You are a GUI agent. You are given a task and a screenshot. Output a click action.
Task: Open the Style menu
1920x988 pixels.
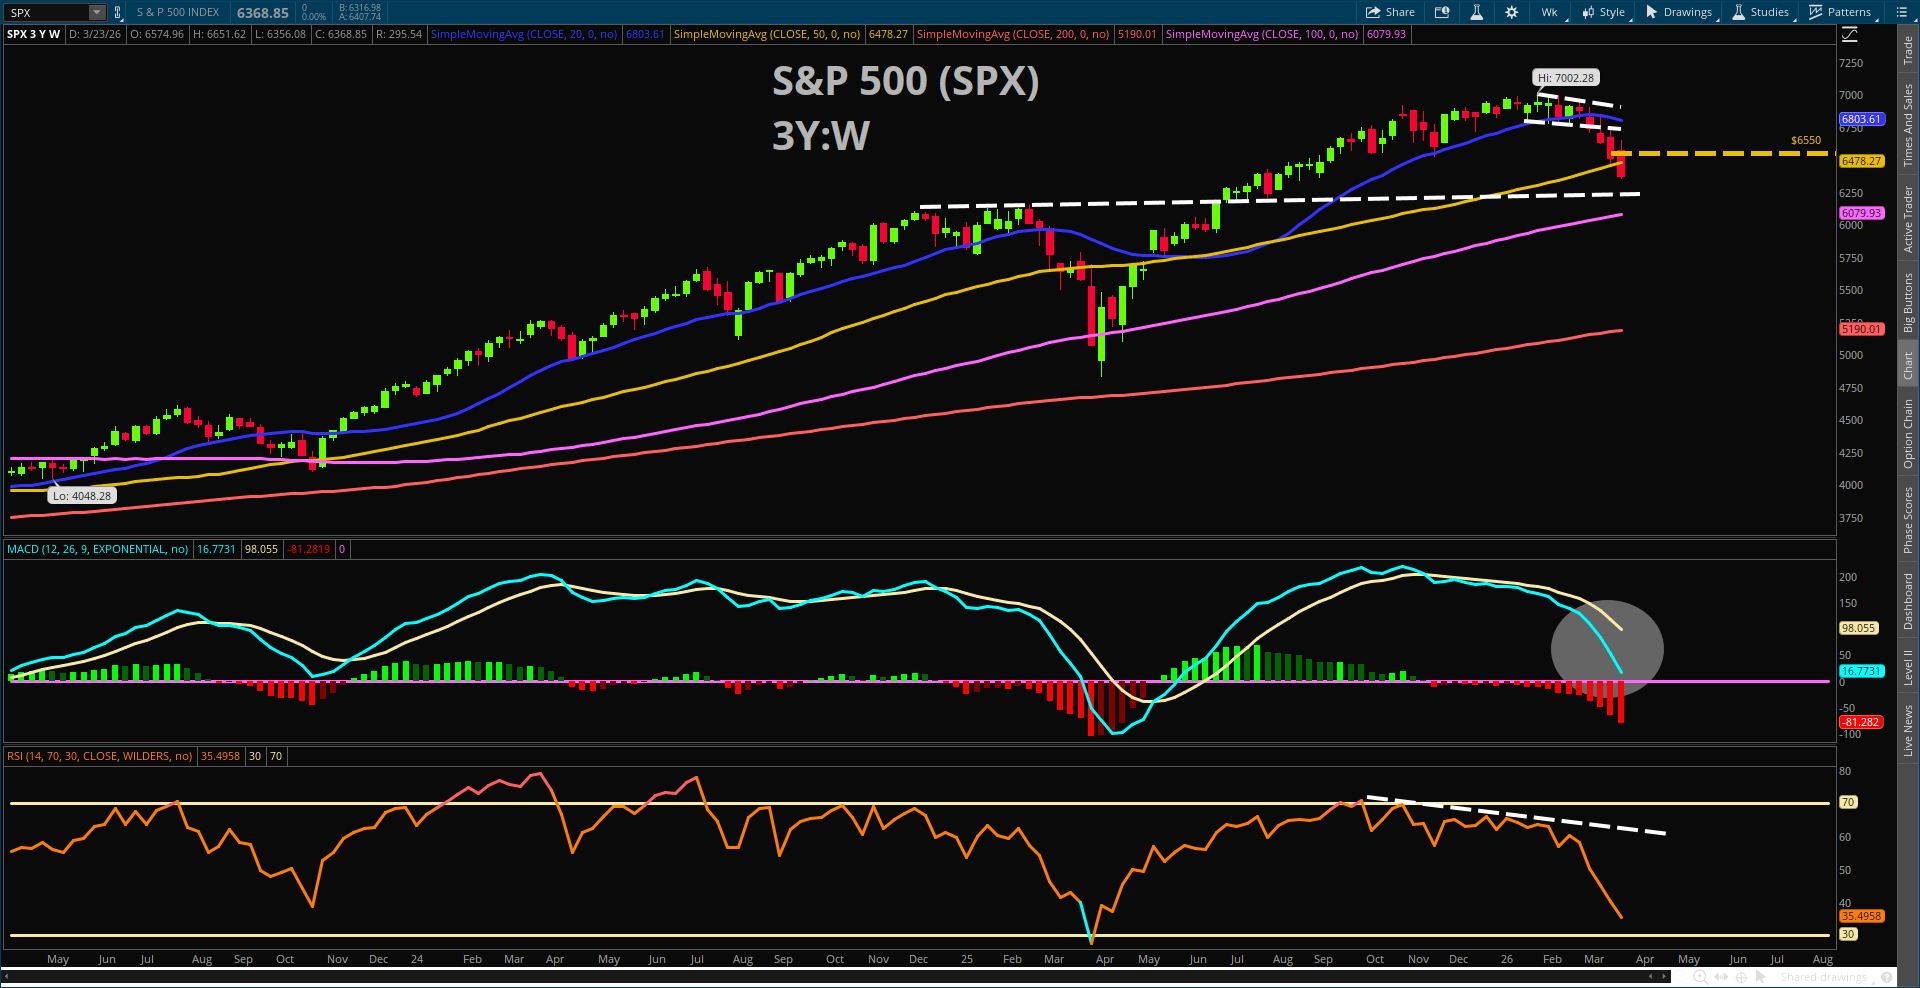1604,12
